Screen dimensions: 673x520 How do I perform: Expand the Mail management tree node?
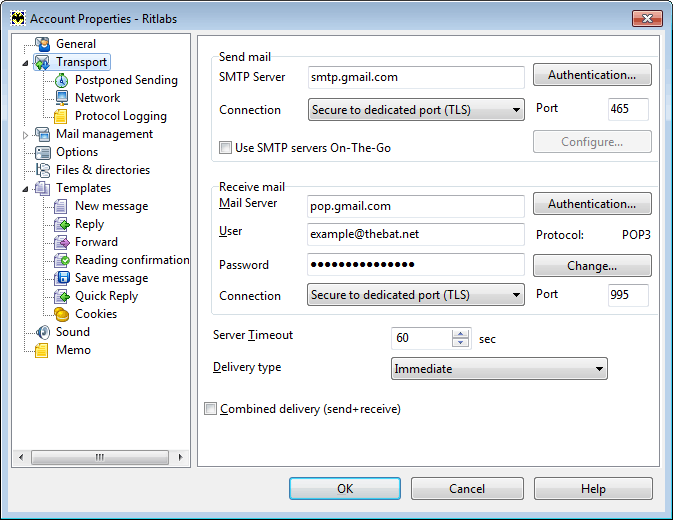pyautogui.click(x=25, y=135)
